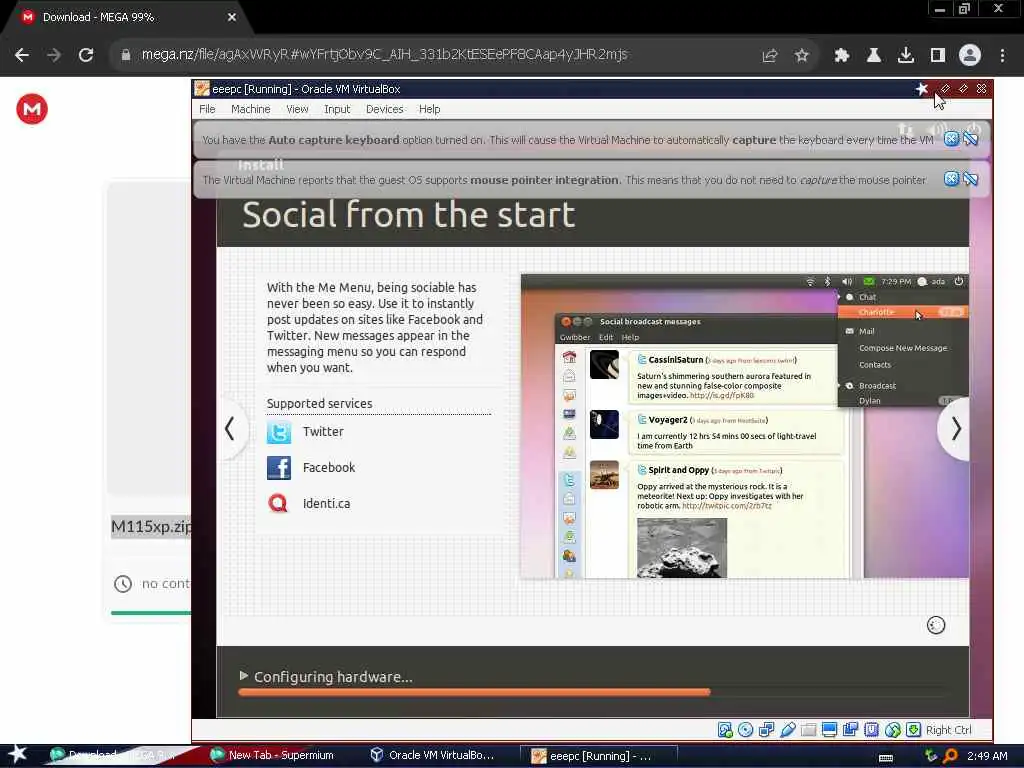Go forward in the browser
This screenshot has height=768, width=1024.
(x=54, y=55)
